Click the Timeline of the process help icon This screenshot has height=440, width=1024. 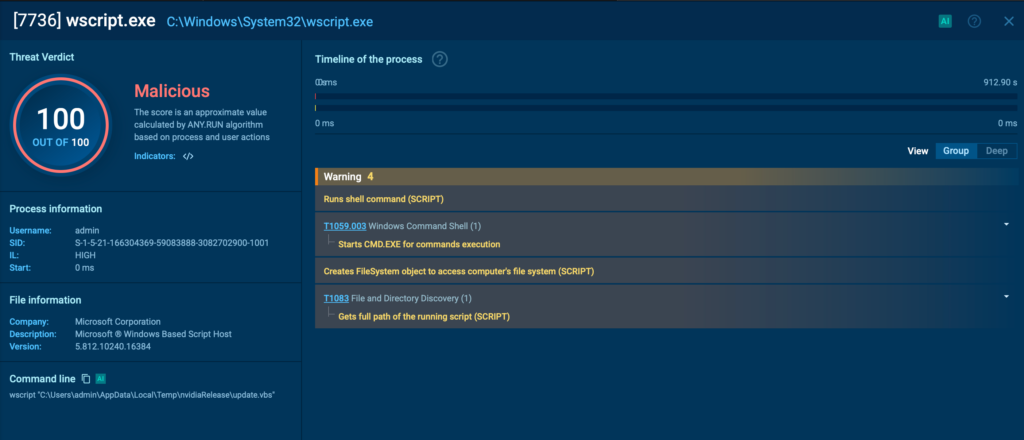[440, 59]
